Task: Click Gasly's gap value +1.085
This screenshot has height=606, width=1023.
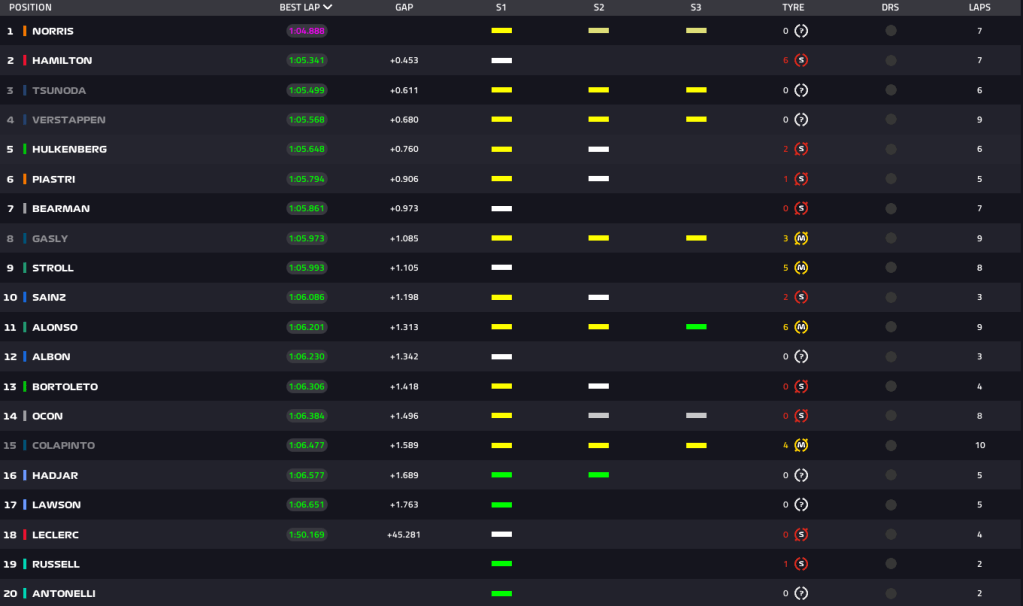Action: [404, 238]
